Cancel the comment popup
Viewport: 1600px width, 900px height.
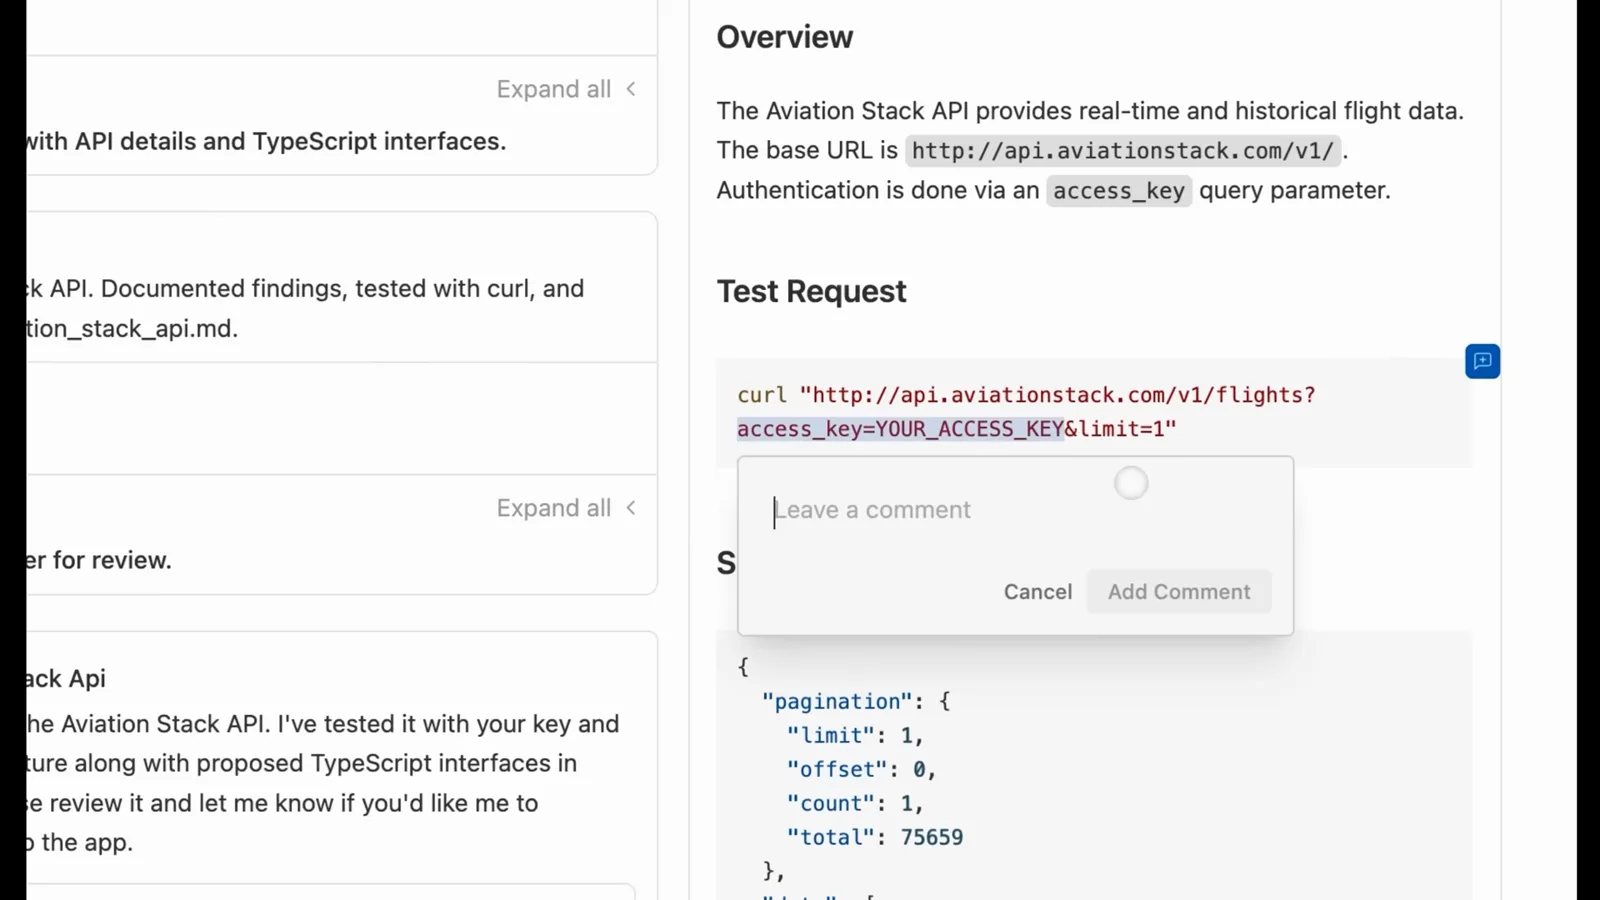tap(1037, 592)
